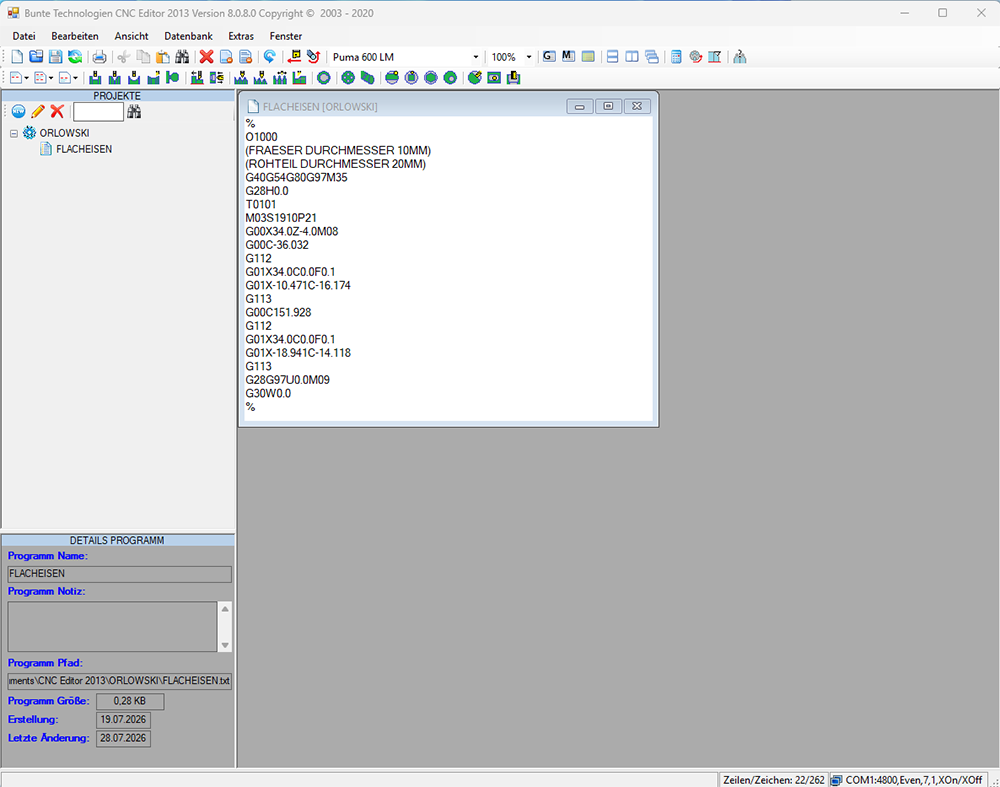
Task: Click the receive-from-machine icon
Action: tap(313, 57)
